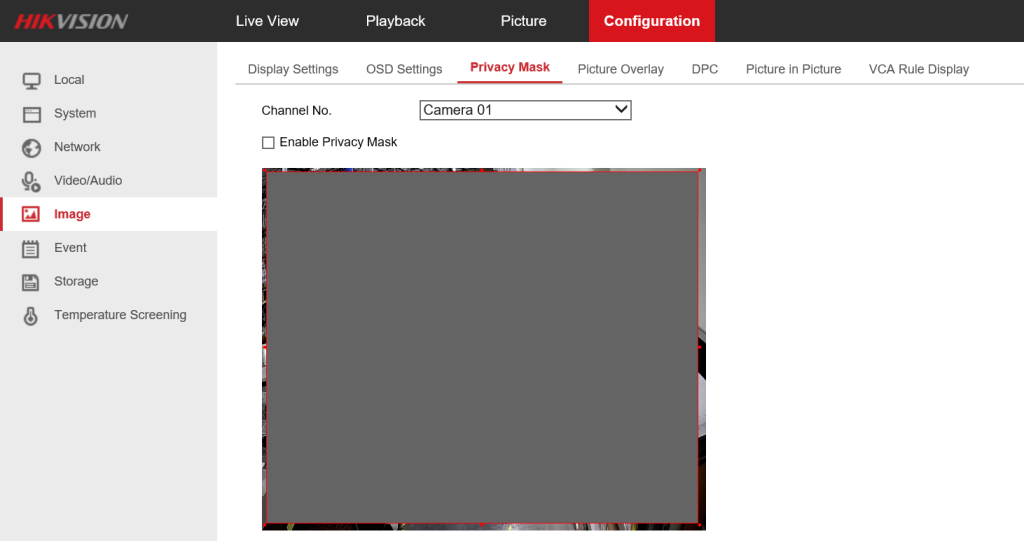The image size is (1024, 541).
Task: Click the Event calendar icon
Action: click(x=31, y=248)
